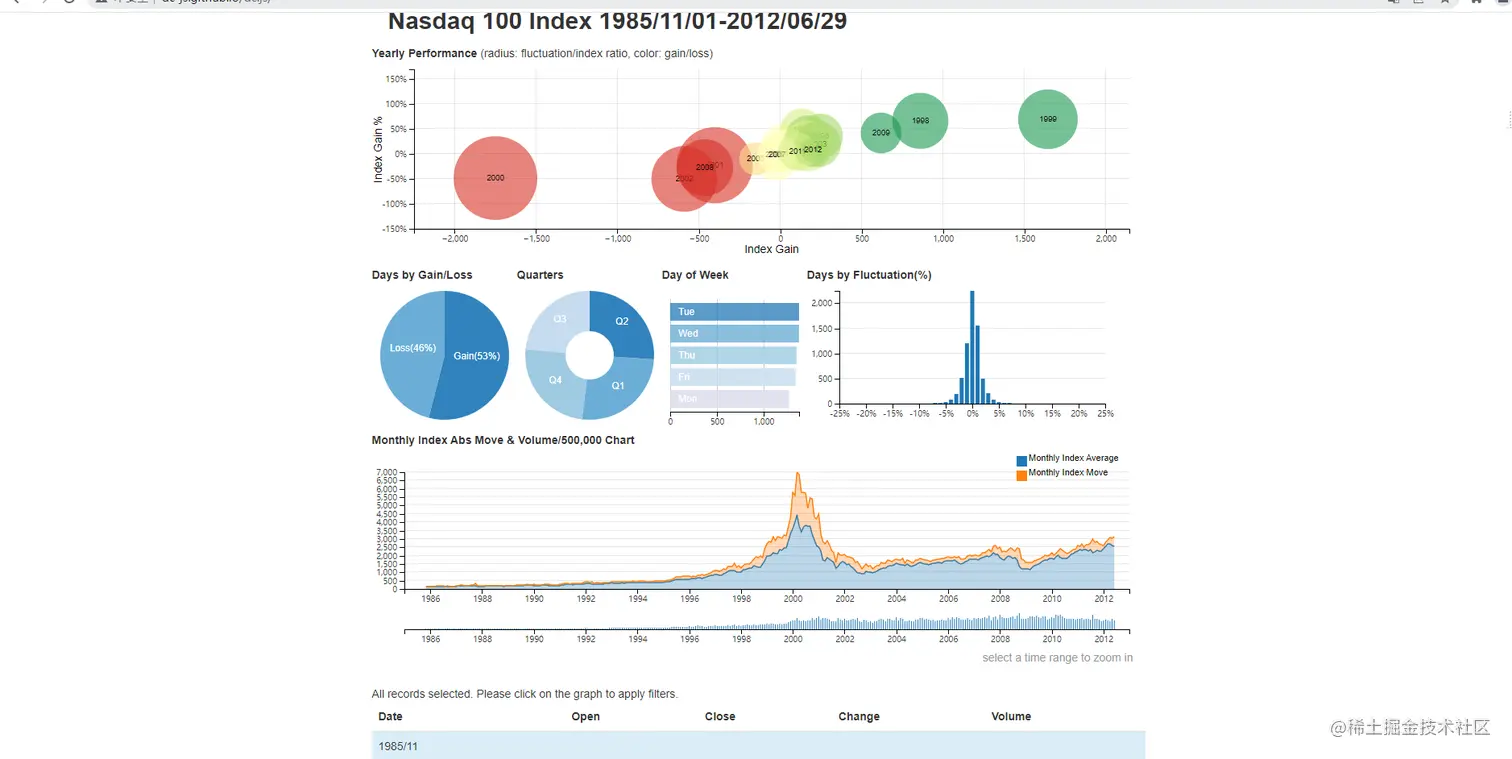1512x759 pixels.
Task: Sort table by Close column header
Action: pos(720,717)
